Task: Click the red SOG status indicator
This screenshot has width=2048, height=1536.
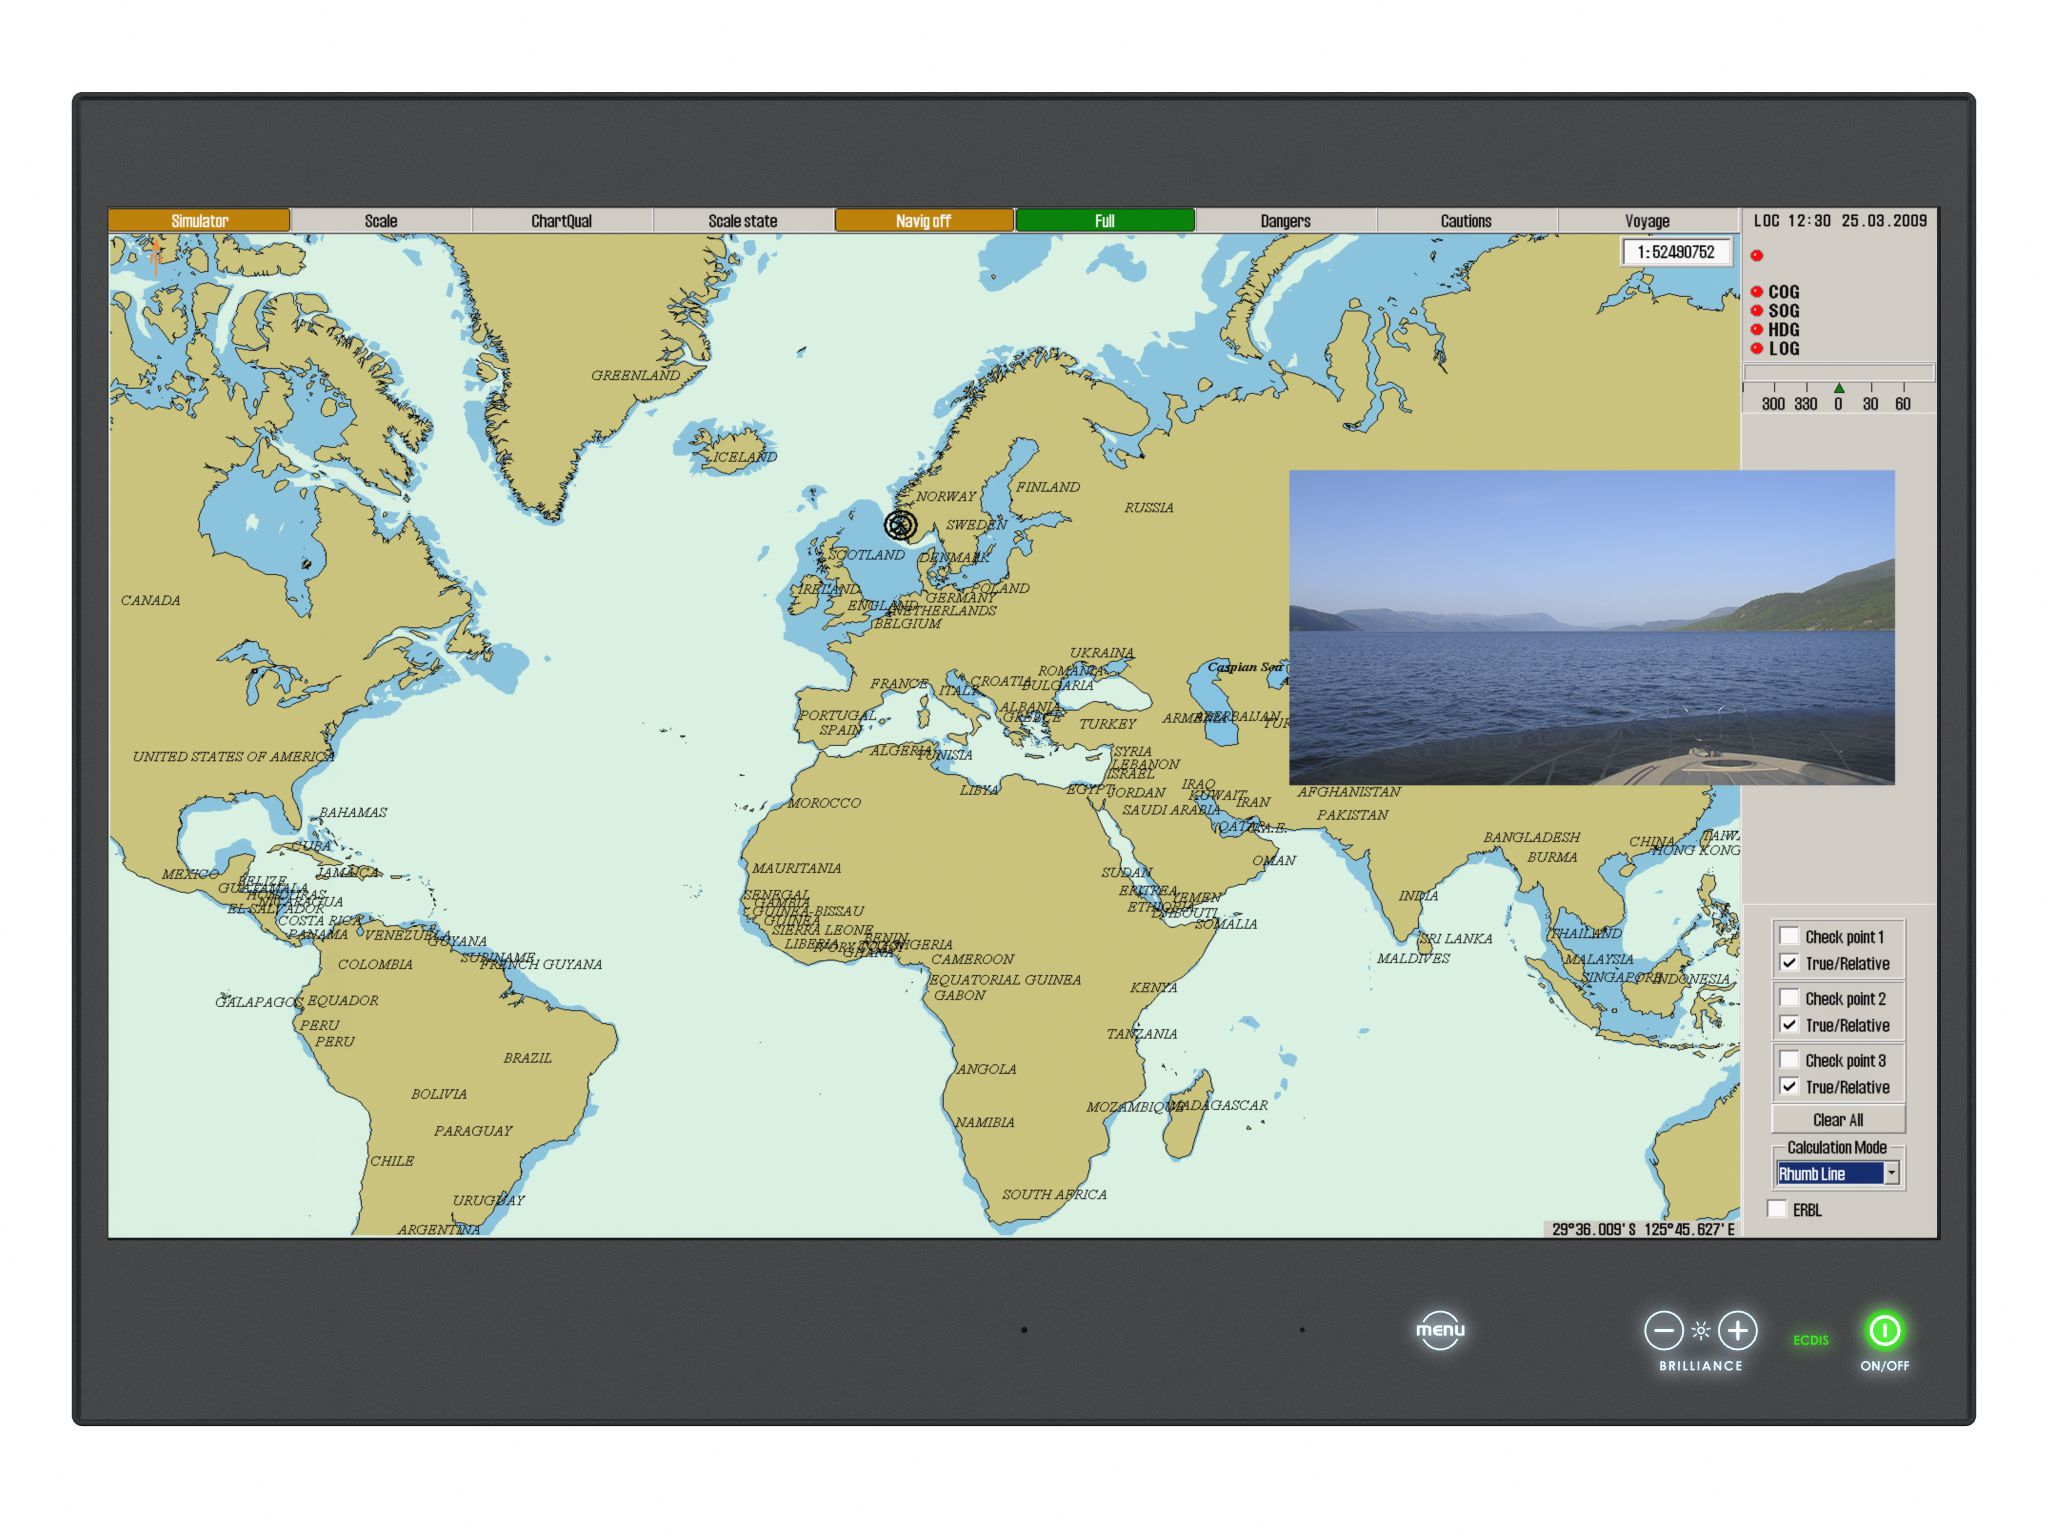Action: point(1757,311)
